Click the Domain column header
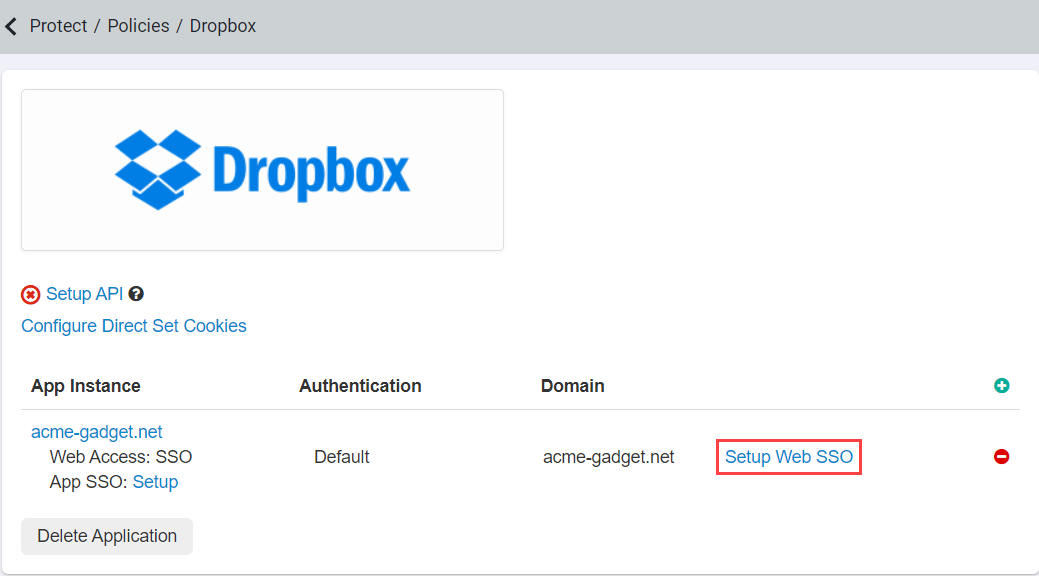The width and height of the screenshot is (1039, 576). coord(572,385)
